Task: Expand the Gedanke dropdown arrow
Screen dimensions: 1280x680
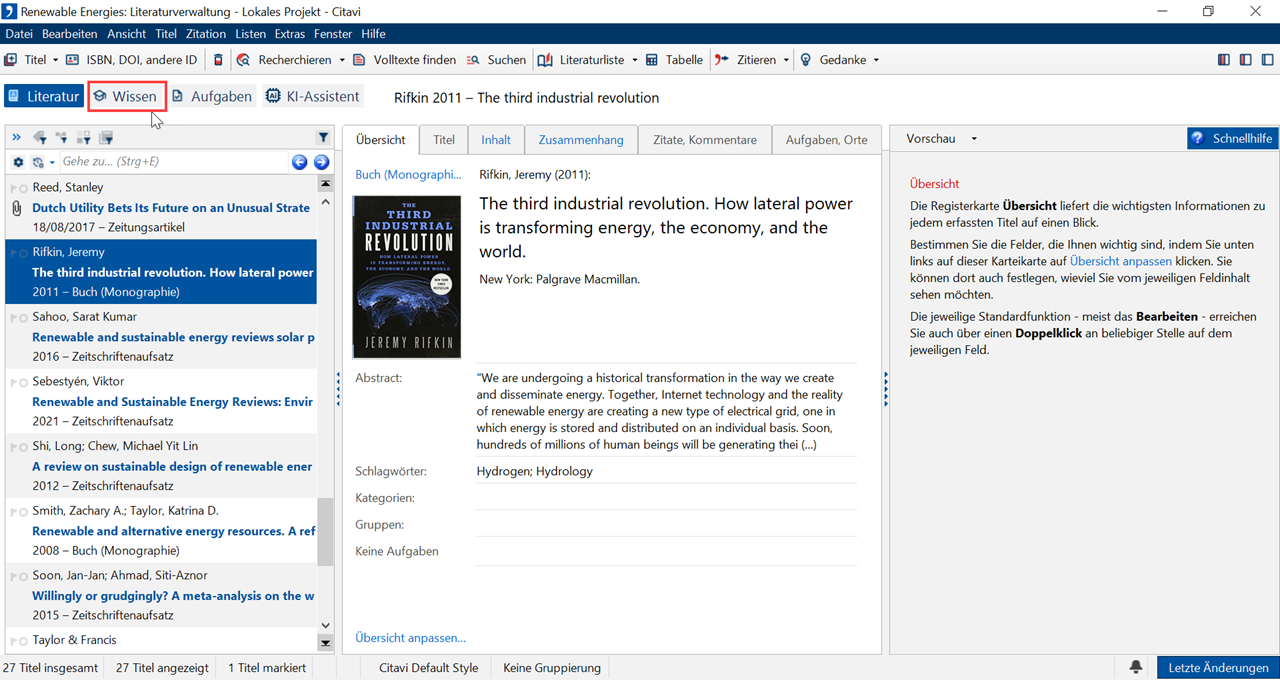Action: (876, 60)
